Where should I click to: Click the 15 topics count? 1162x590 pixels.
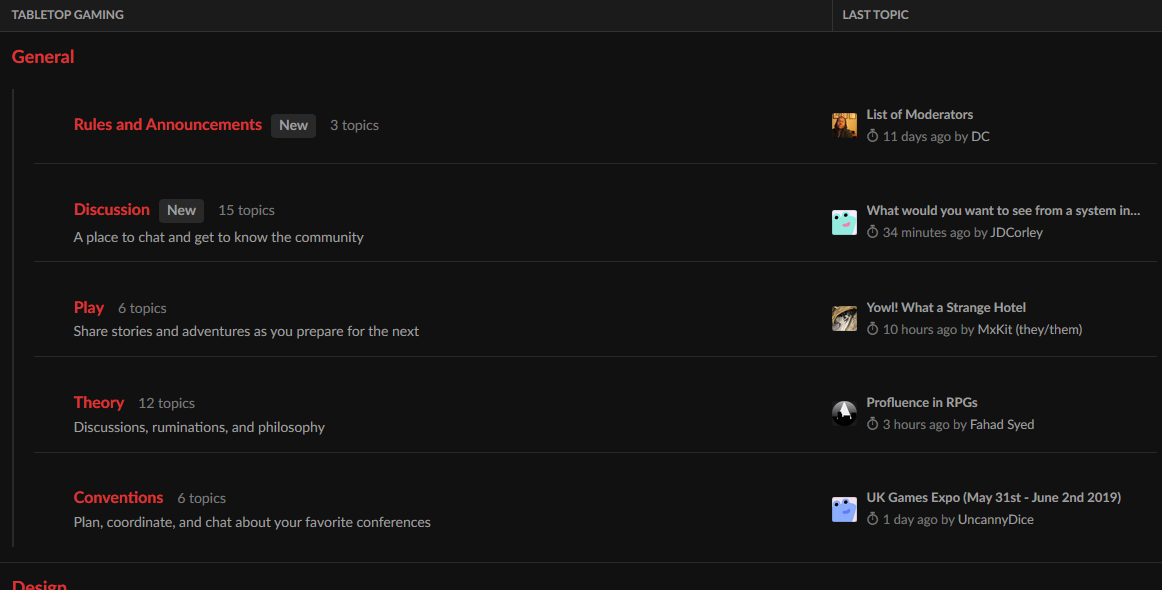(246, 211)
